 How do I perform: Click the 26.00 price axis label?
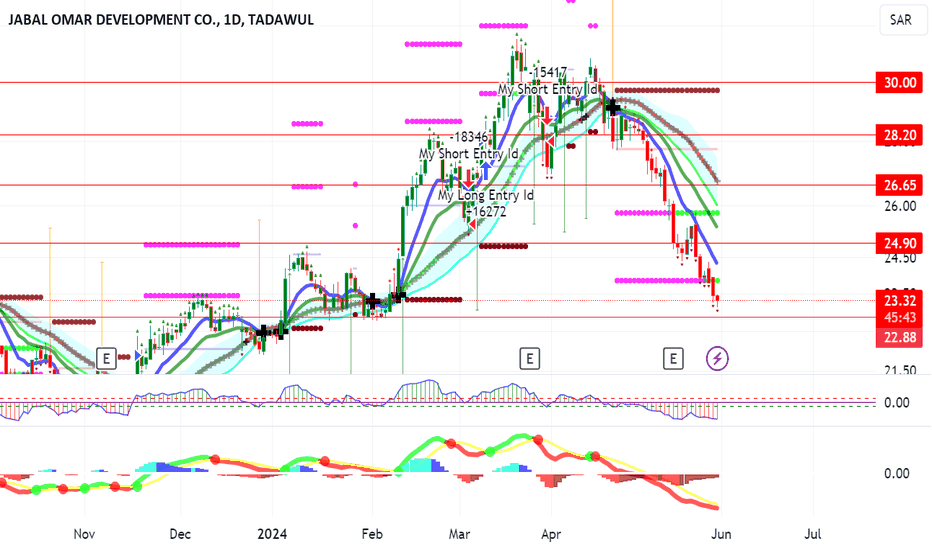point(900,206)
